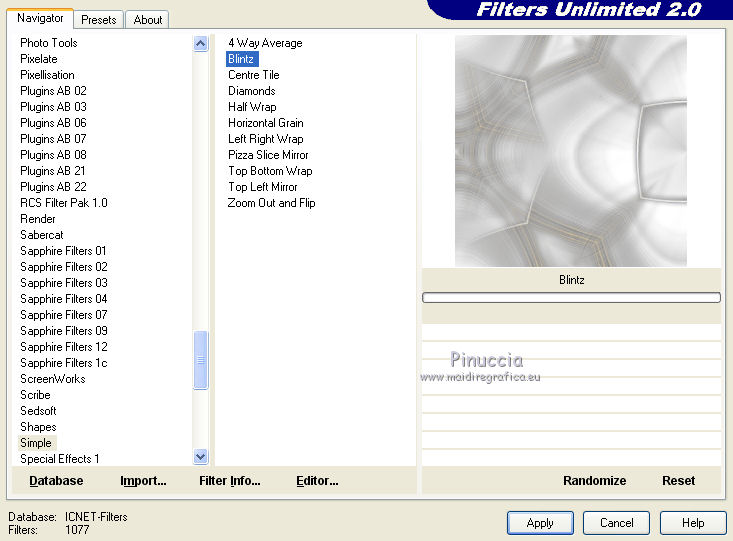This screenshot has height=541, width=733.
Task: Select the Pizza Slice Mirror filter
Action: 268,155
